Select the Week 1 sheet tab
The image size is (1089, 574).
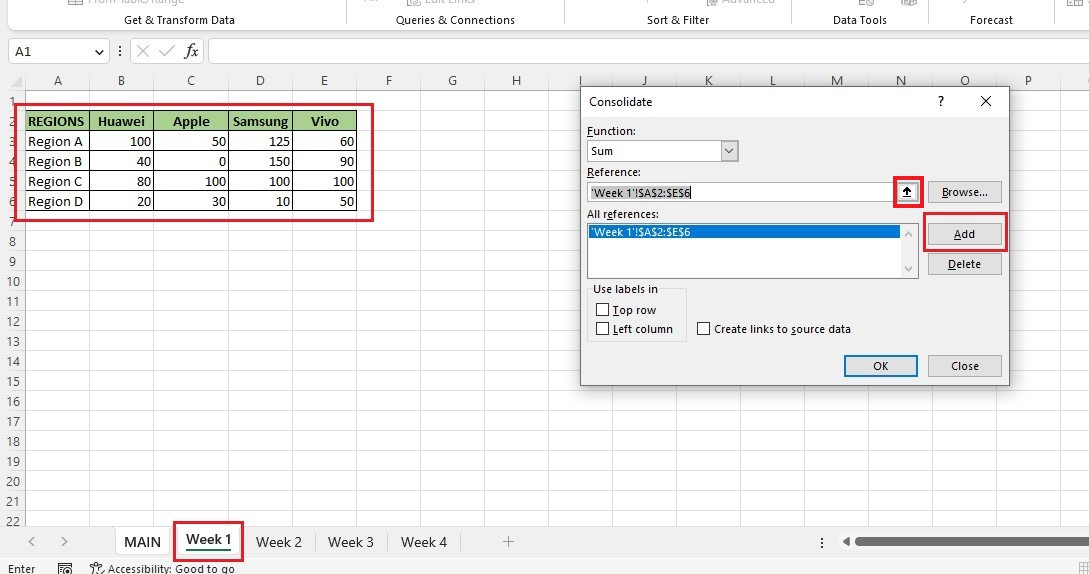tap(208, 540)
